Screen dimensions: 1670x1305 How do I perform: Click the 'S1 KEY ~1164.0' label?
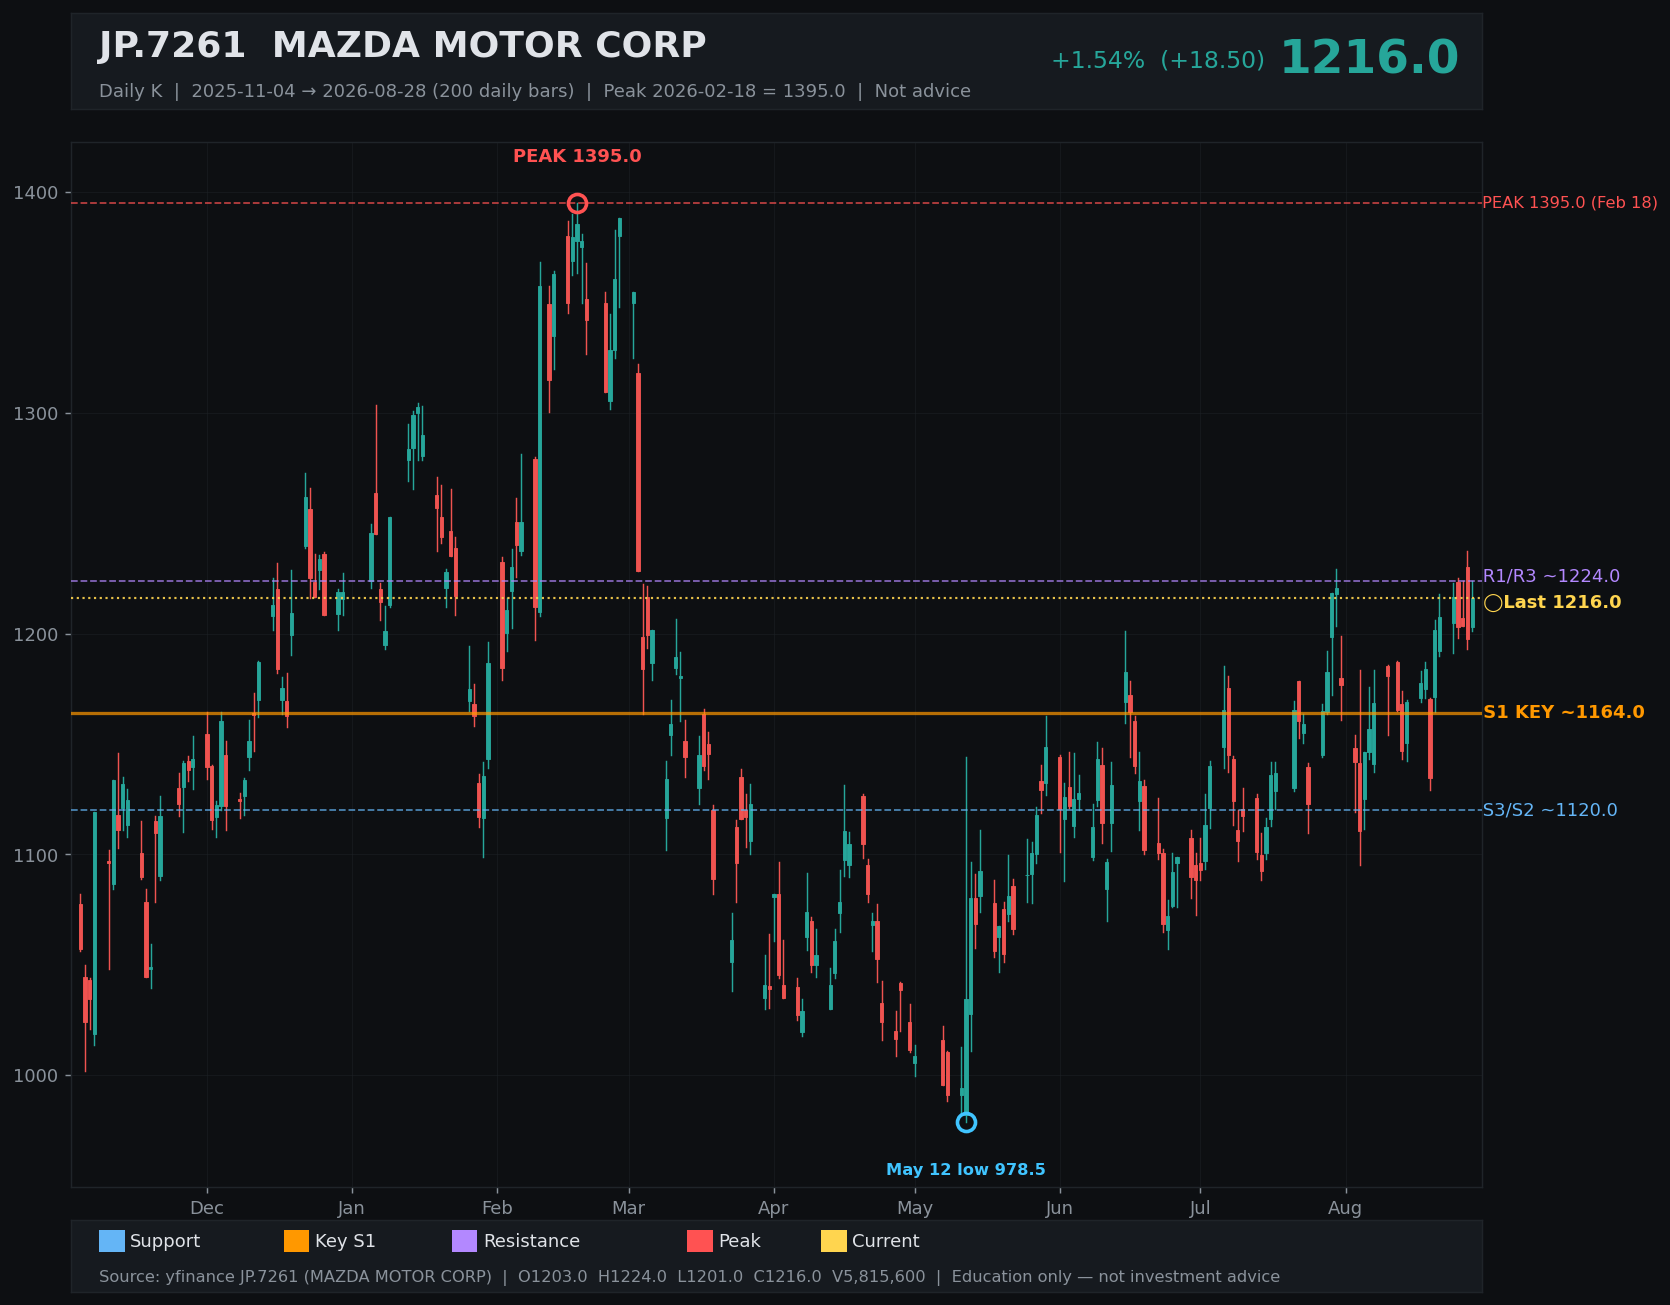(1563, 713)
